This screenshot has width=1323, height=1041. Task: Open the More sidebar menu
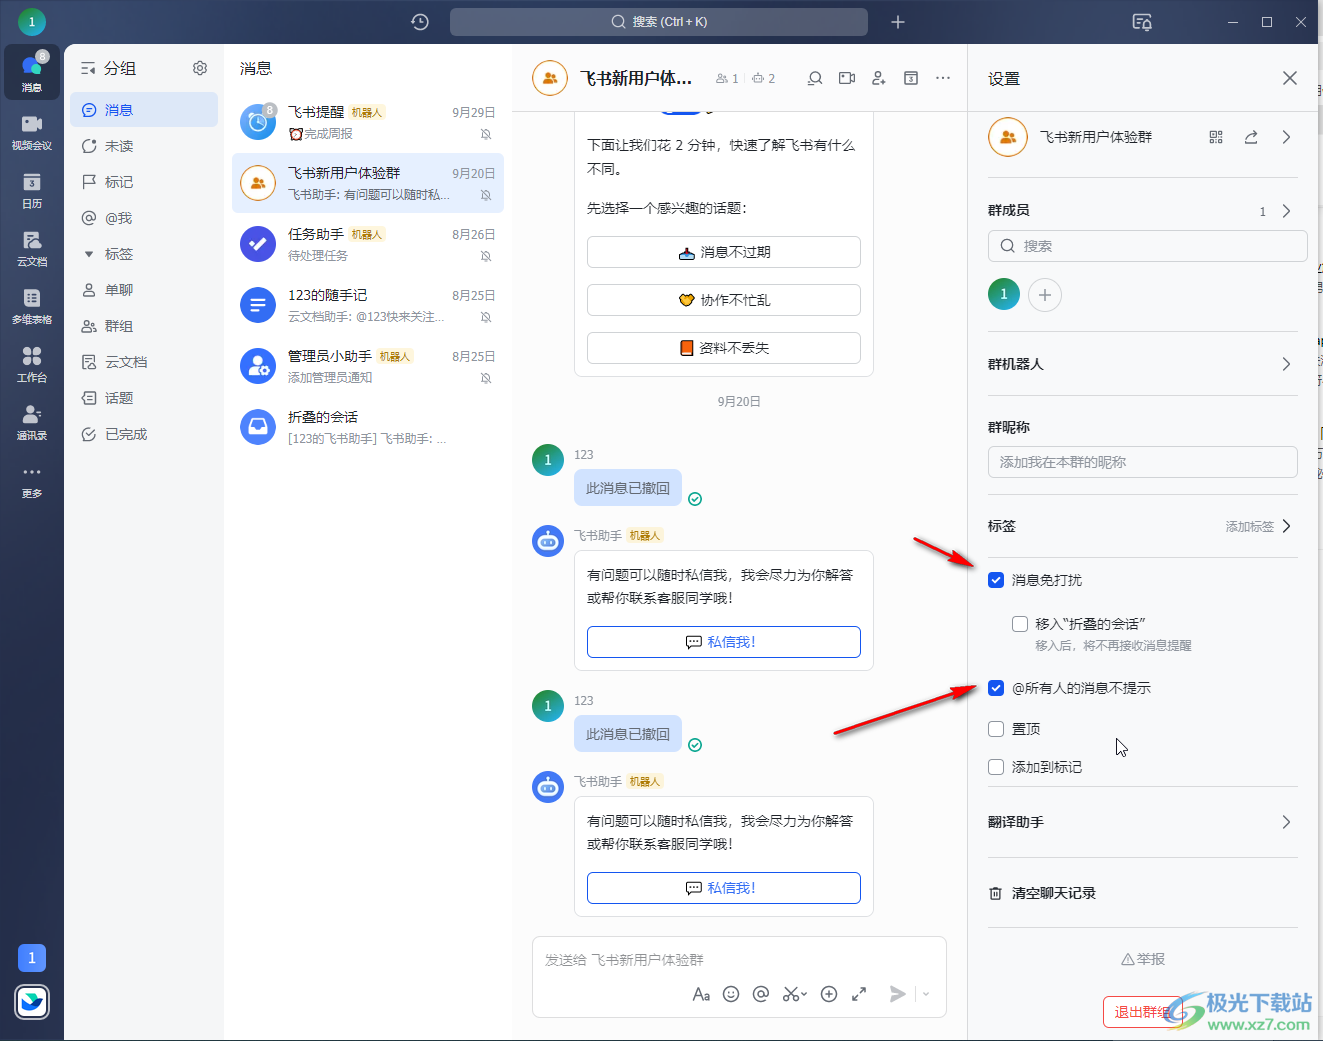[x=32, y=479]
